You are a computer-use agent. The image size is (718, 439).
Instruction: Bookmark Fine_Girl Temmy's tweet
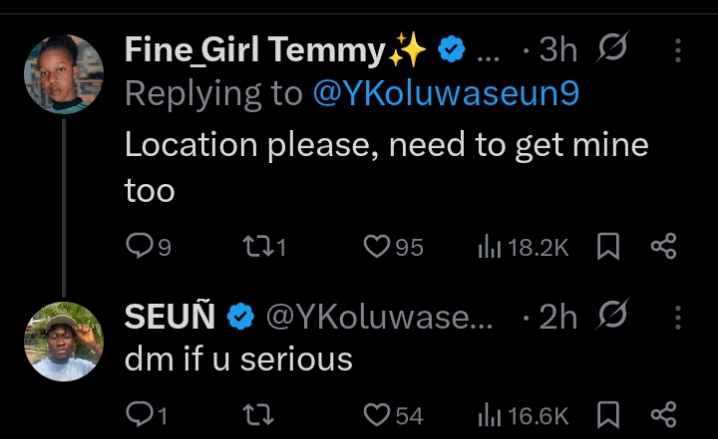point(607,246)
